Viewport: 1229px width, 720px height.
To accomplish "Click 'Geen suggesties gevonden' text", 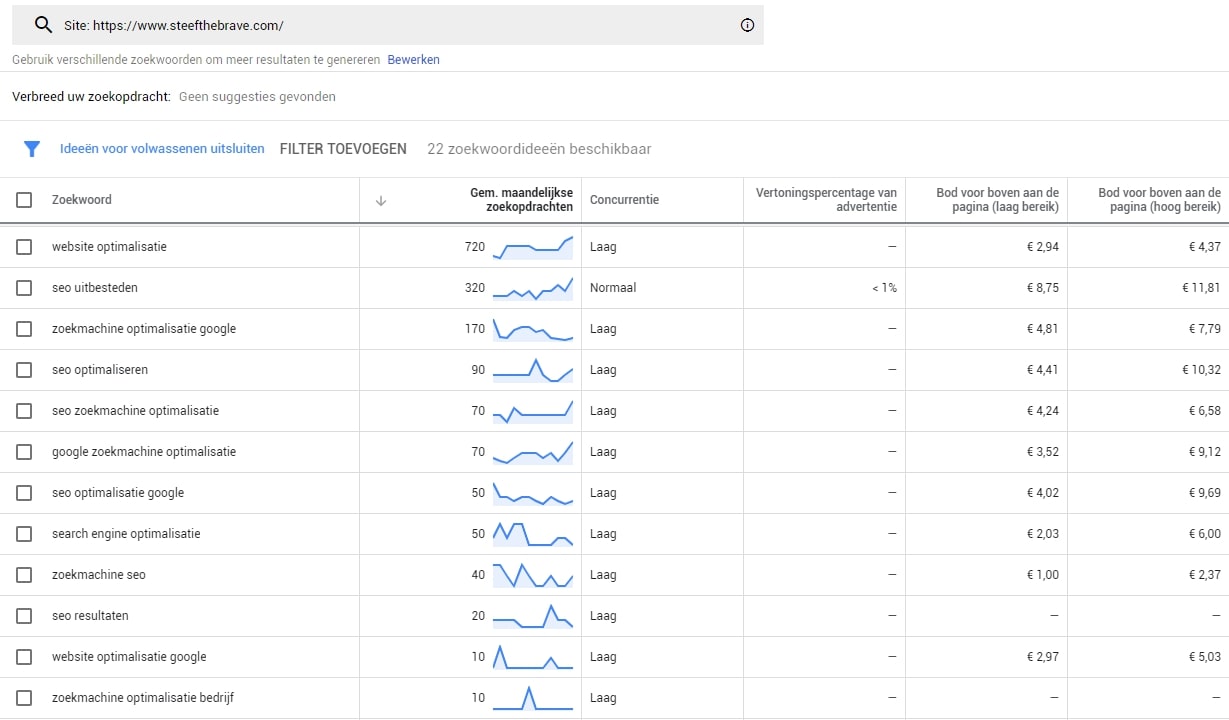I will pos(257,97).
